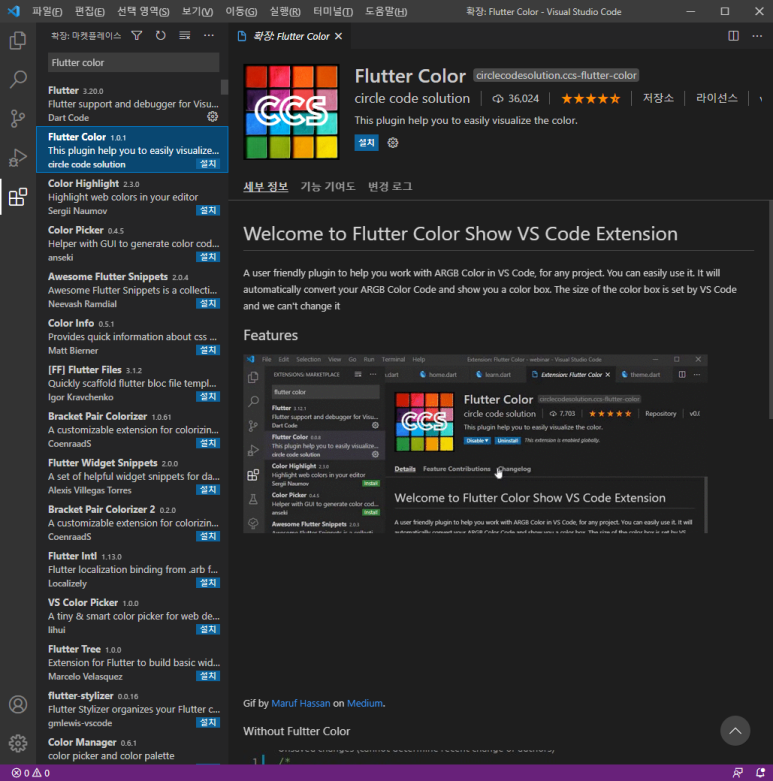Open Run and Debug view
The image size is (773, 781).
[18, 157]
